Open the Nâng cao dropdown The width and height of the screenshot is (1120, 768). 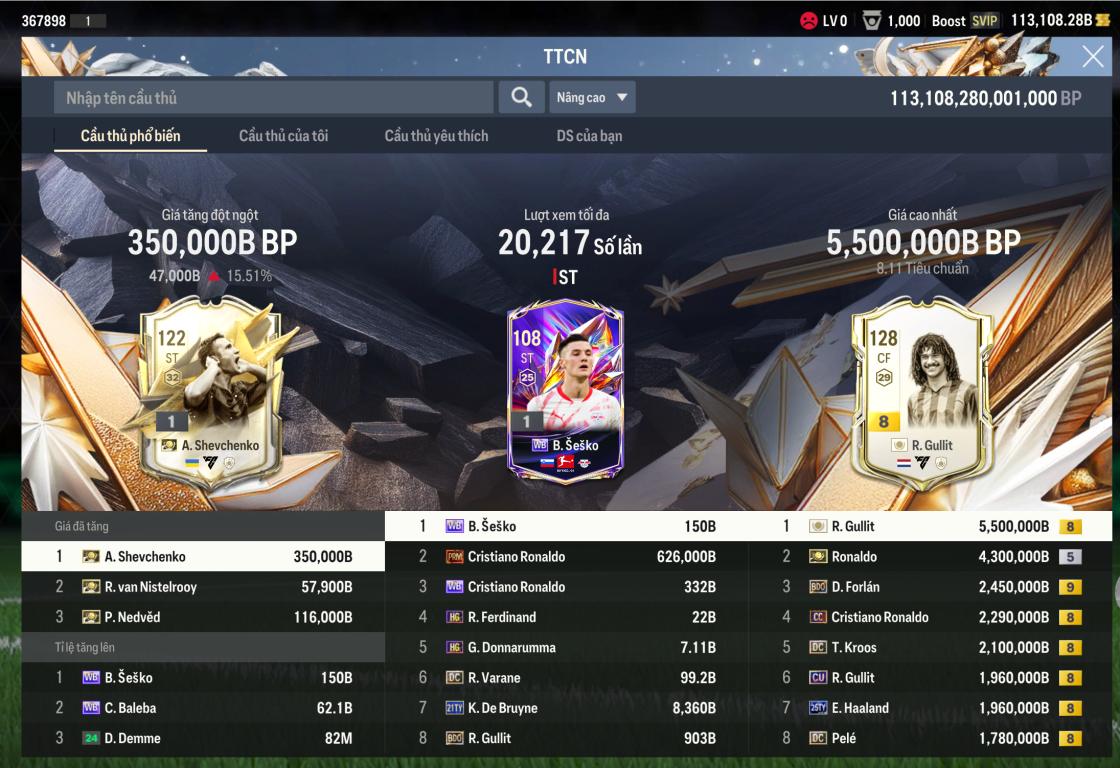coord(592,97)
